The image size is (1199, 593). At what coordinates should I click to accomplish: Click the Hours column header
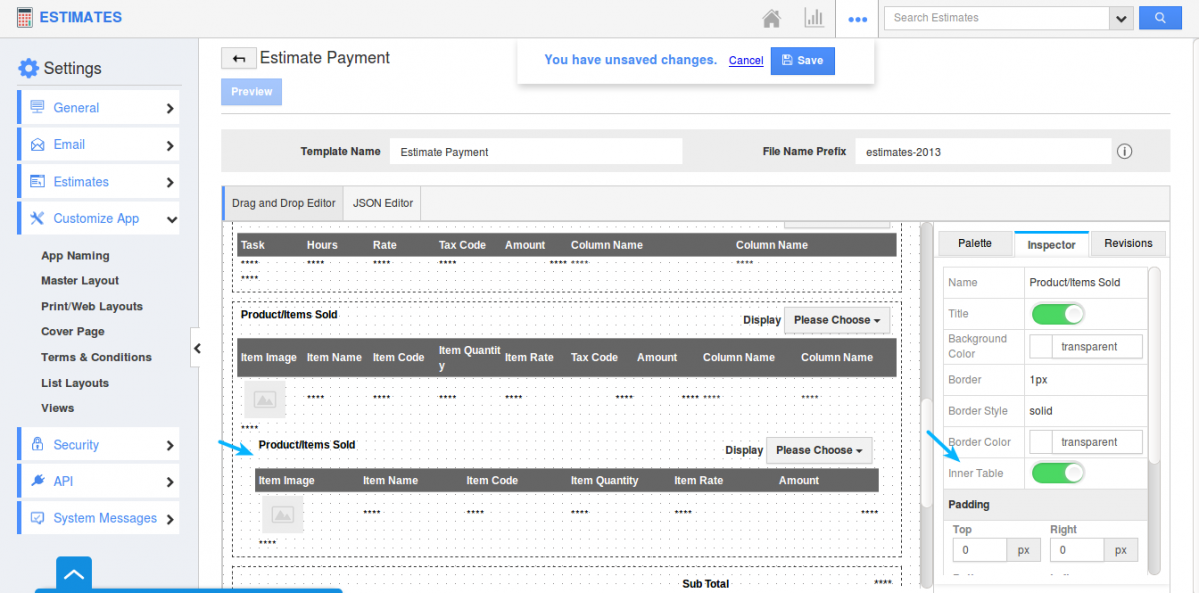[322, 245]
